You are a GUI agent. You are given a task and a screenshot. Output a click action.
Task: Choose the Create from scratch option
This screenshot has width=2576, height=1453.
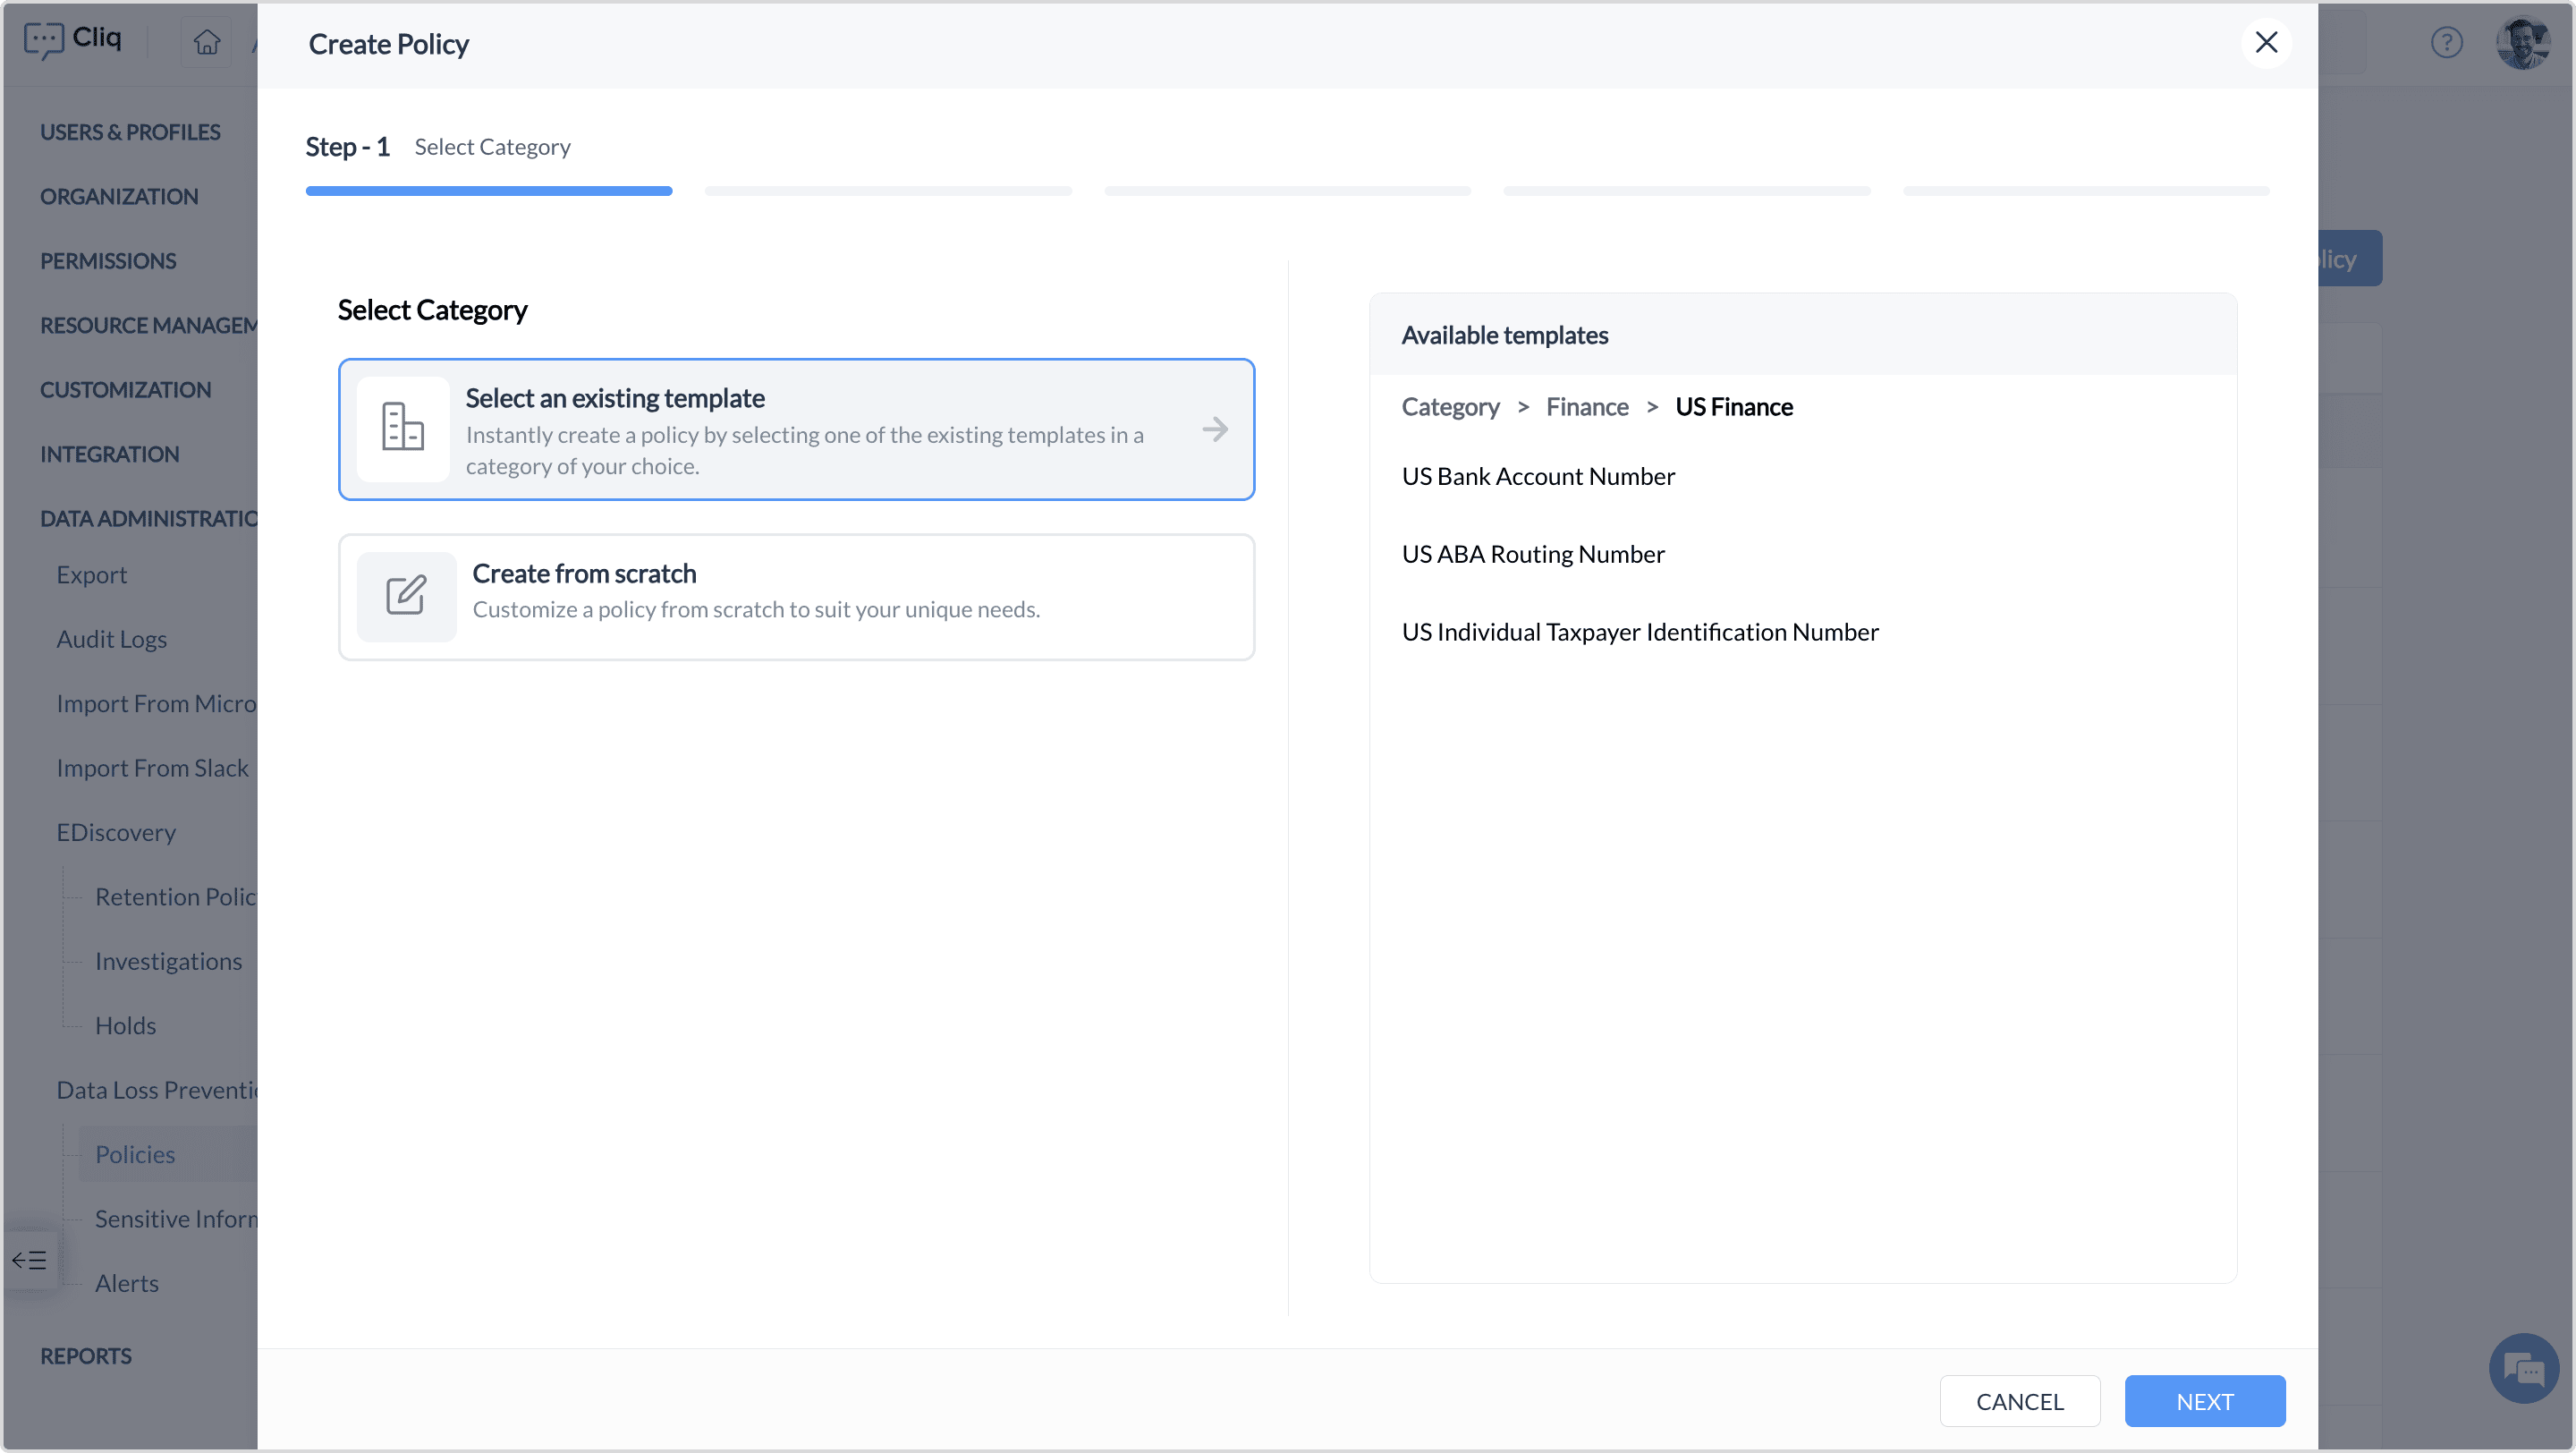(796, 597)
